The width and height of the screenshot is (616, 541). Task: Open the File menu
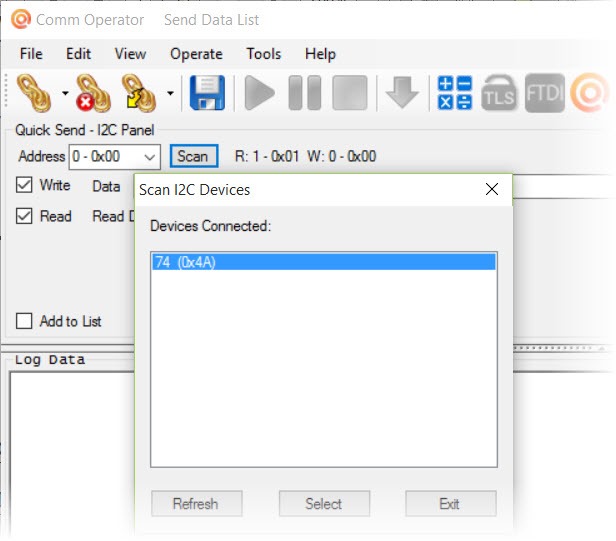pos(31,54)
